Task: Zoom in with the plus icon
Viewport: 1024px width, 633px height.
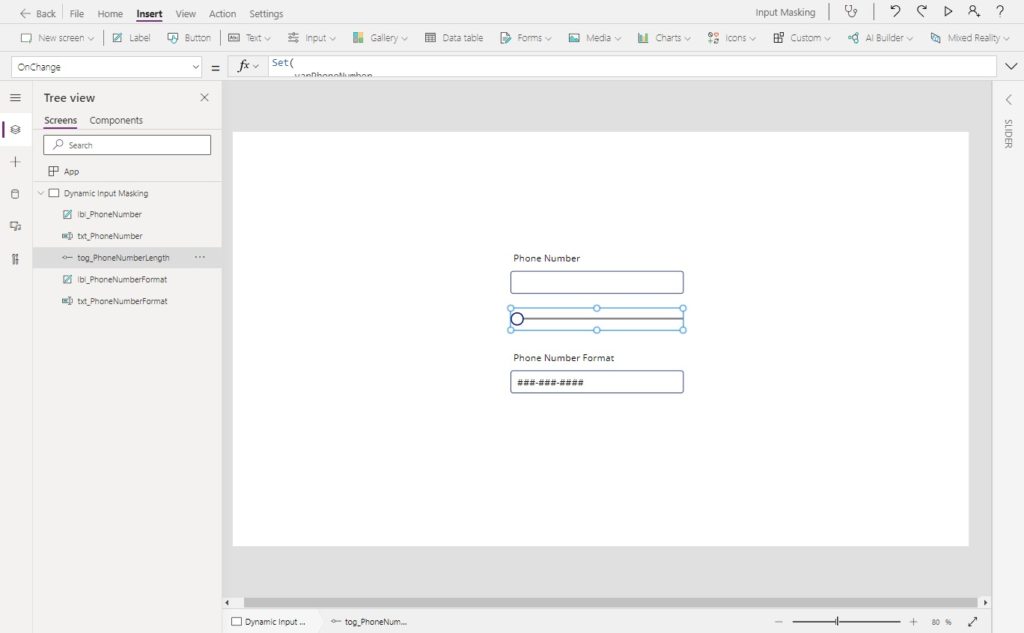Action: click(913, 622)
